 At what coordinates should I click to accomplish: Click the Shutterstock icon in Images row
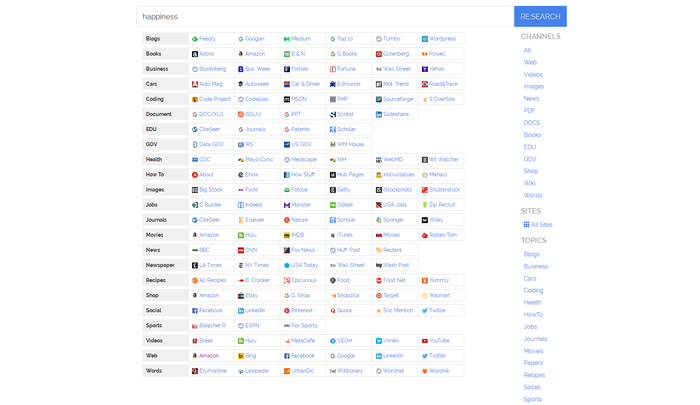point(425,190)
